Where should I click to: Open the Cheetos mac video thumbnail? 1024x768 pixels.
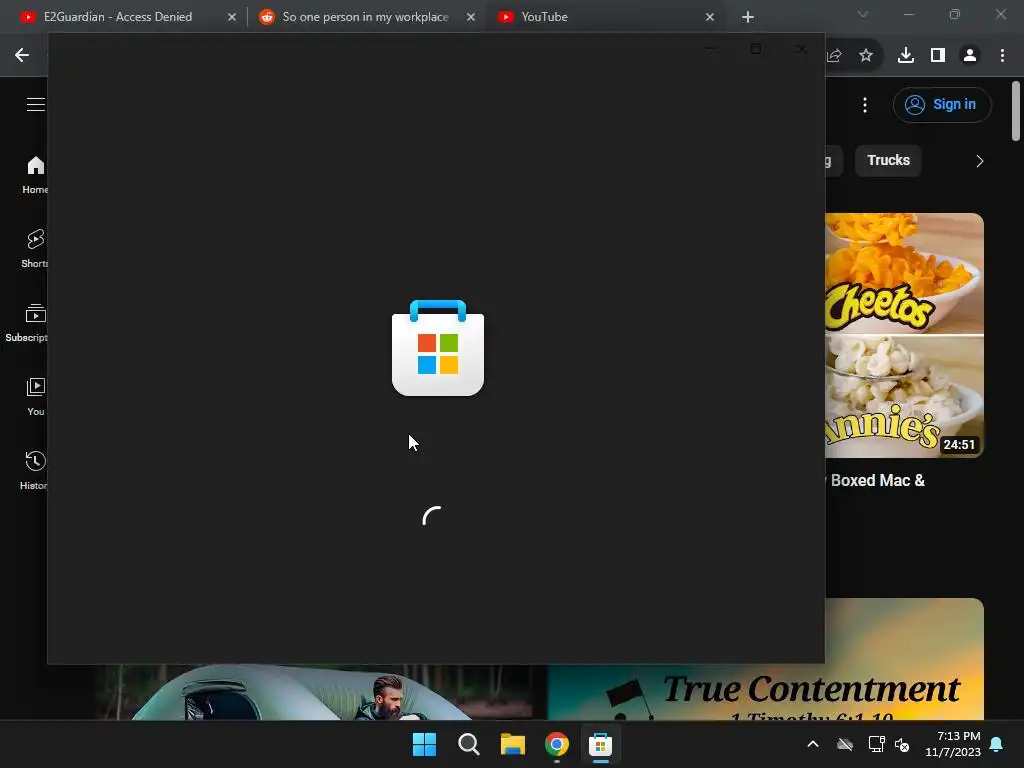904,336
